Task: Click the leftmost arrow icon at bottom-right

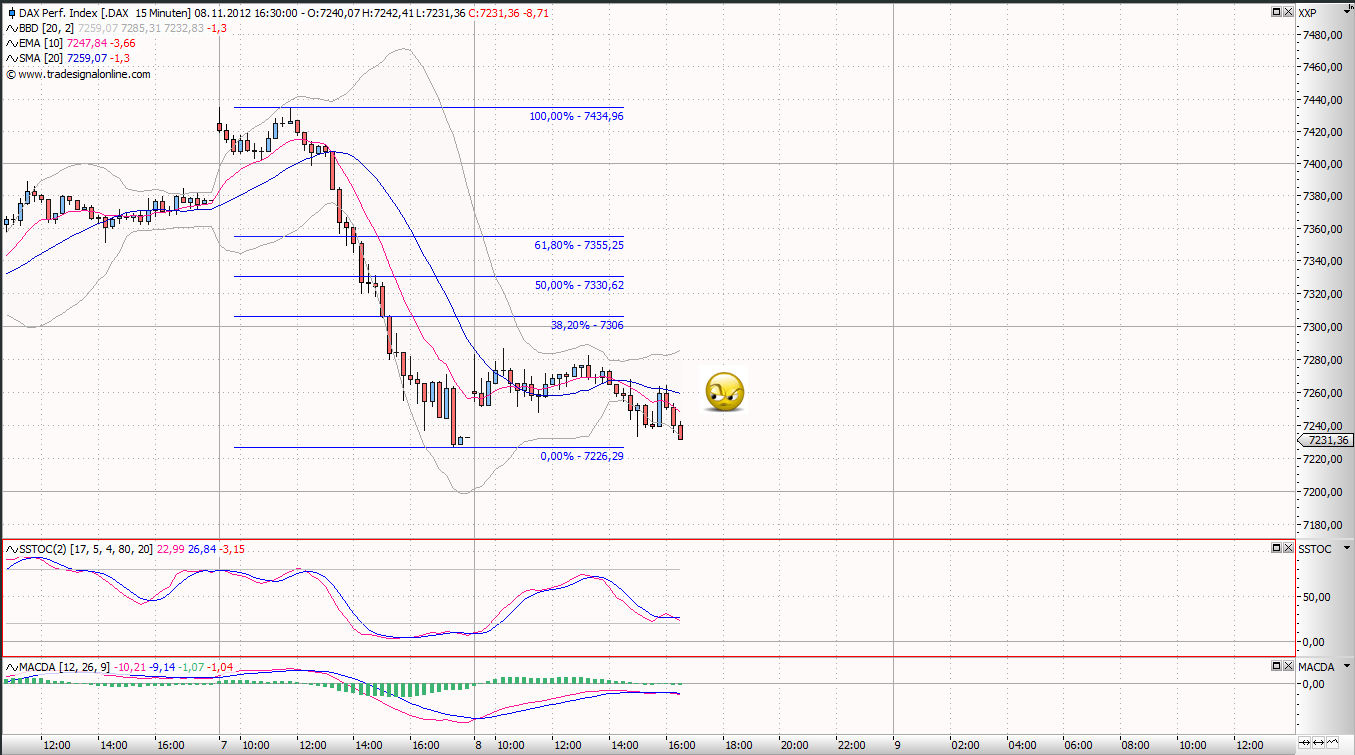Action: pyautogui.click(x=1303, y=741)
